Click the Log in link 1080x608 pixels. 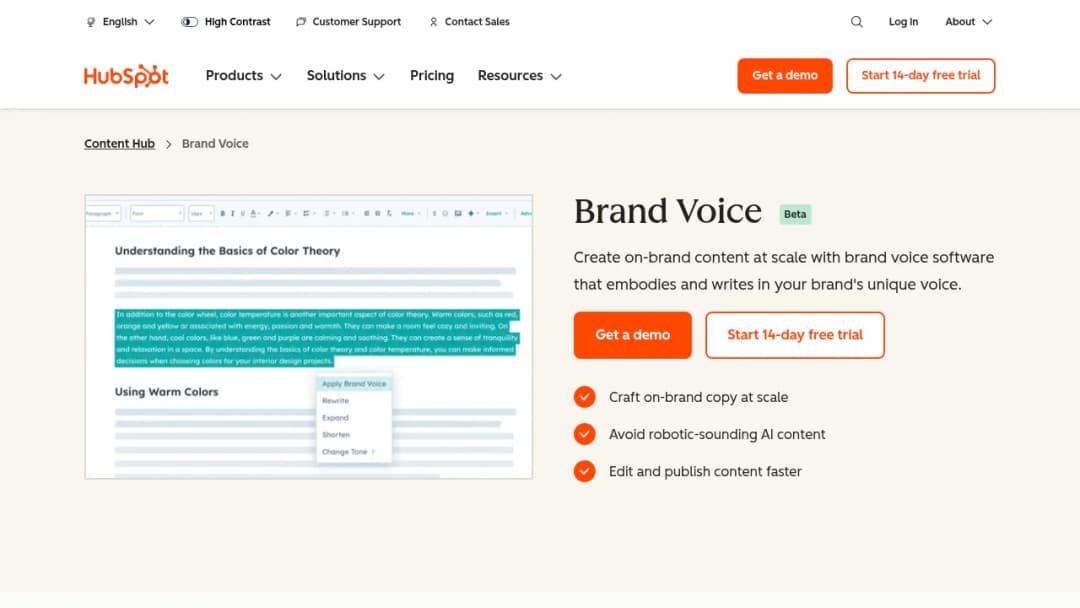[903, 22]
